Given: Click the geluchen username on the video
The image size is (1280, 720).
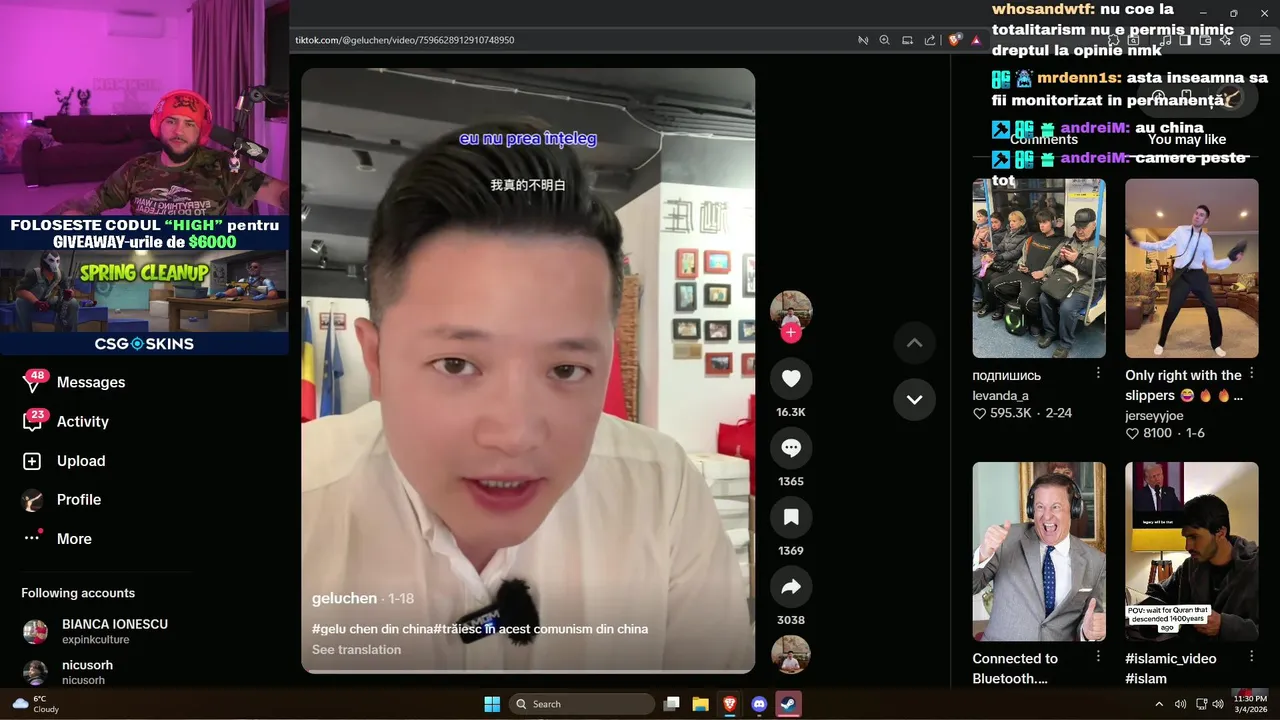Looking at the screenshot, I should point(344,598).
